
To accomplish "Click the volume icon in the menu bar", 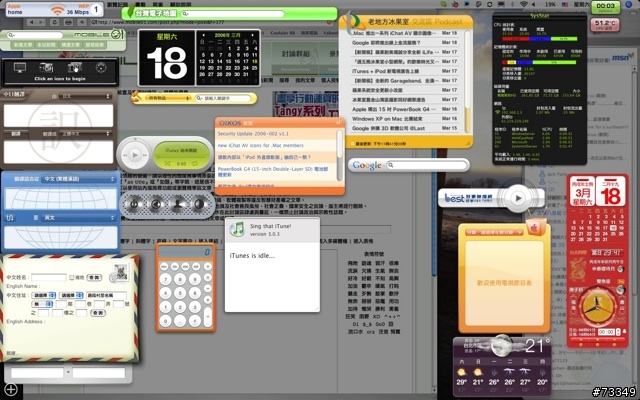I will tap(534, 4).
